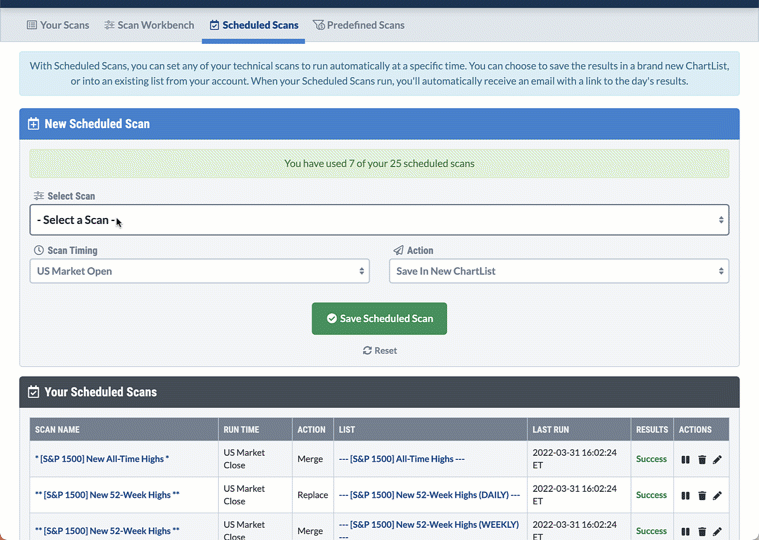Delete the 52-Week Highs (WEEKLY) scan with trash icon
The height and width of the screenshot is (540, 759).
701,531
